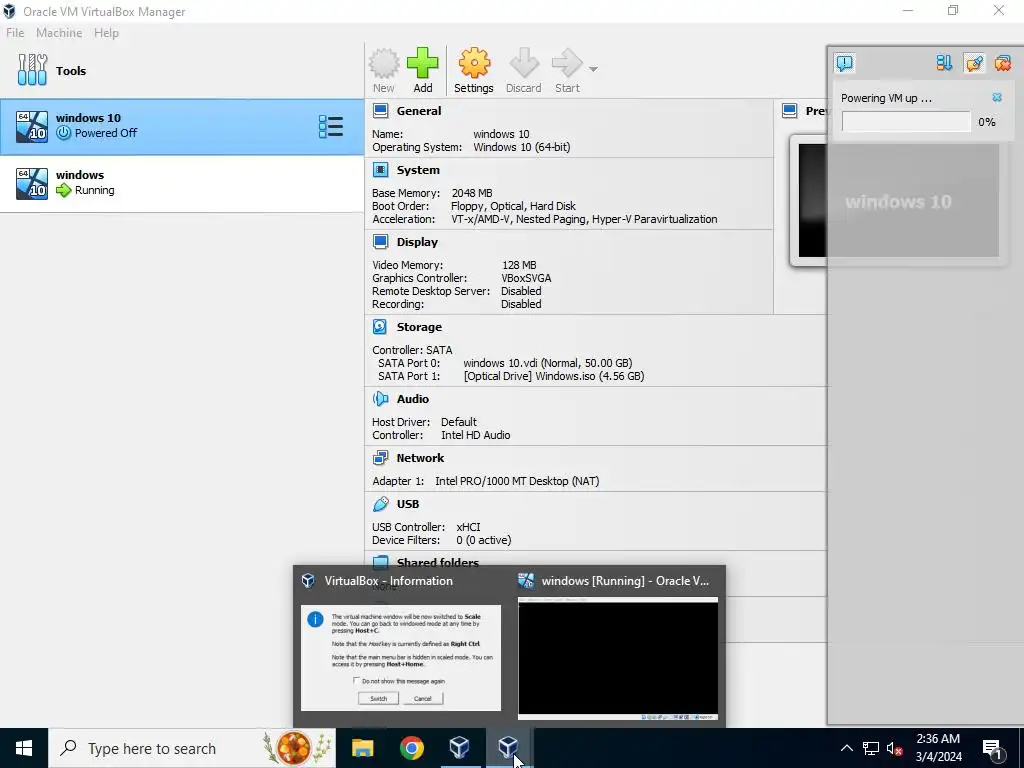Select the VirtualBox - Information taskbar preview
Viewport: 1024px width, 768px height.
400,646
